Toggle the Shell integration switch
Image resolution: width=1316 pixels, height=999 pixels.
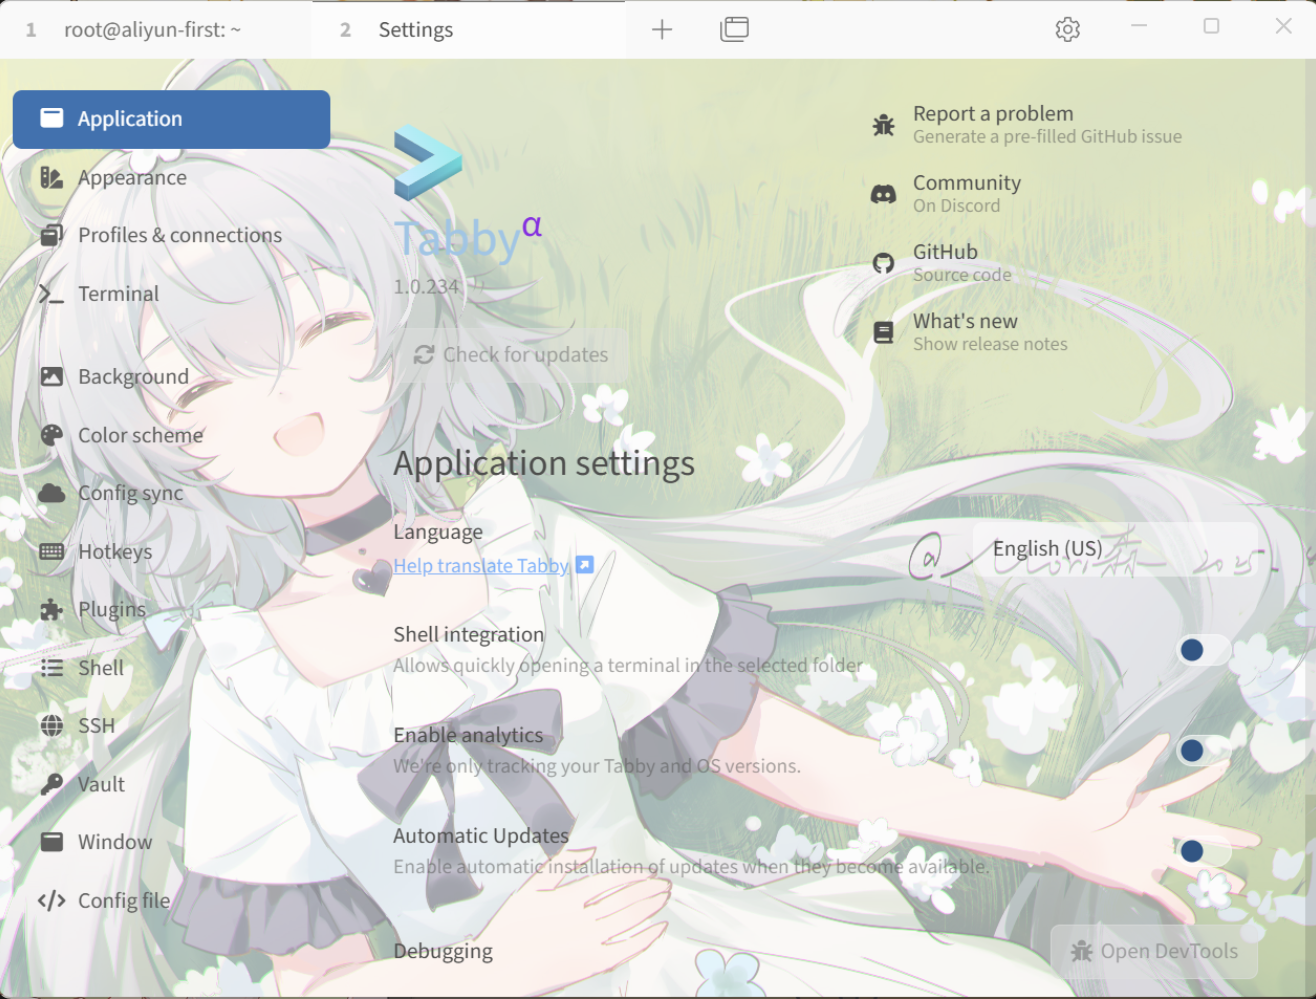click(x=1203, y=650)
